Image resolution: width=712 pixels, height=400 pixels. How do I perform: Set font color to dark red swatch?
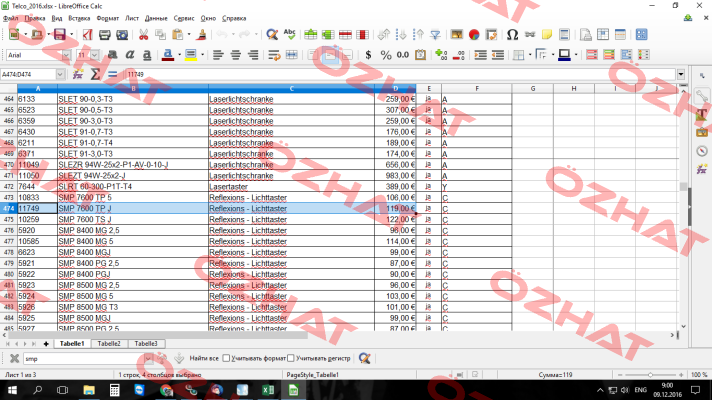tap(168, 55)
